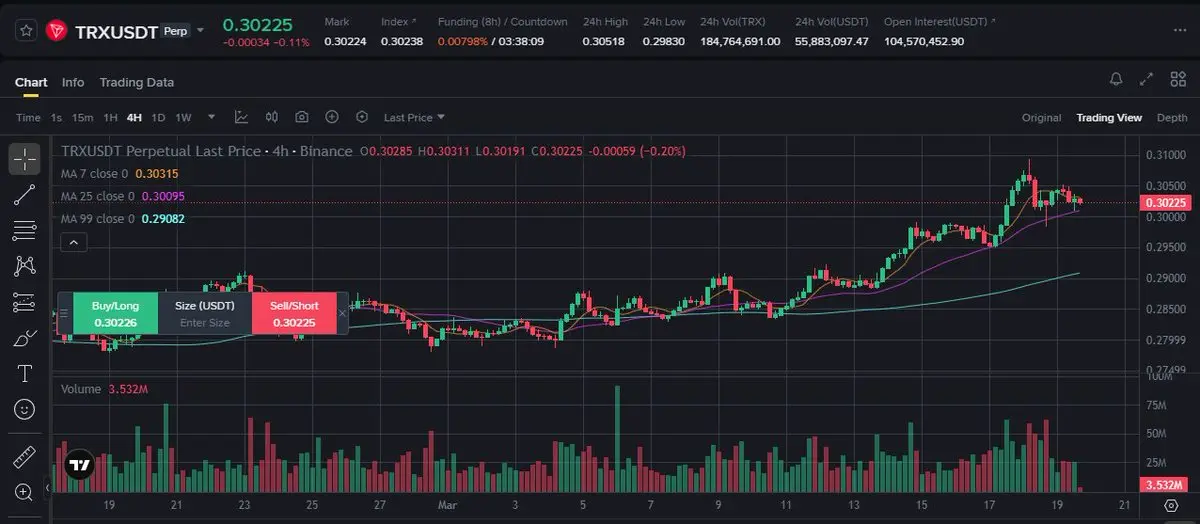Open the Trading Data tab
The image size is (1200, 524).
[137, 82]
